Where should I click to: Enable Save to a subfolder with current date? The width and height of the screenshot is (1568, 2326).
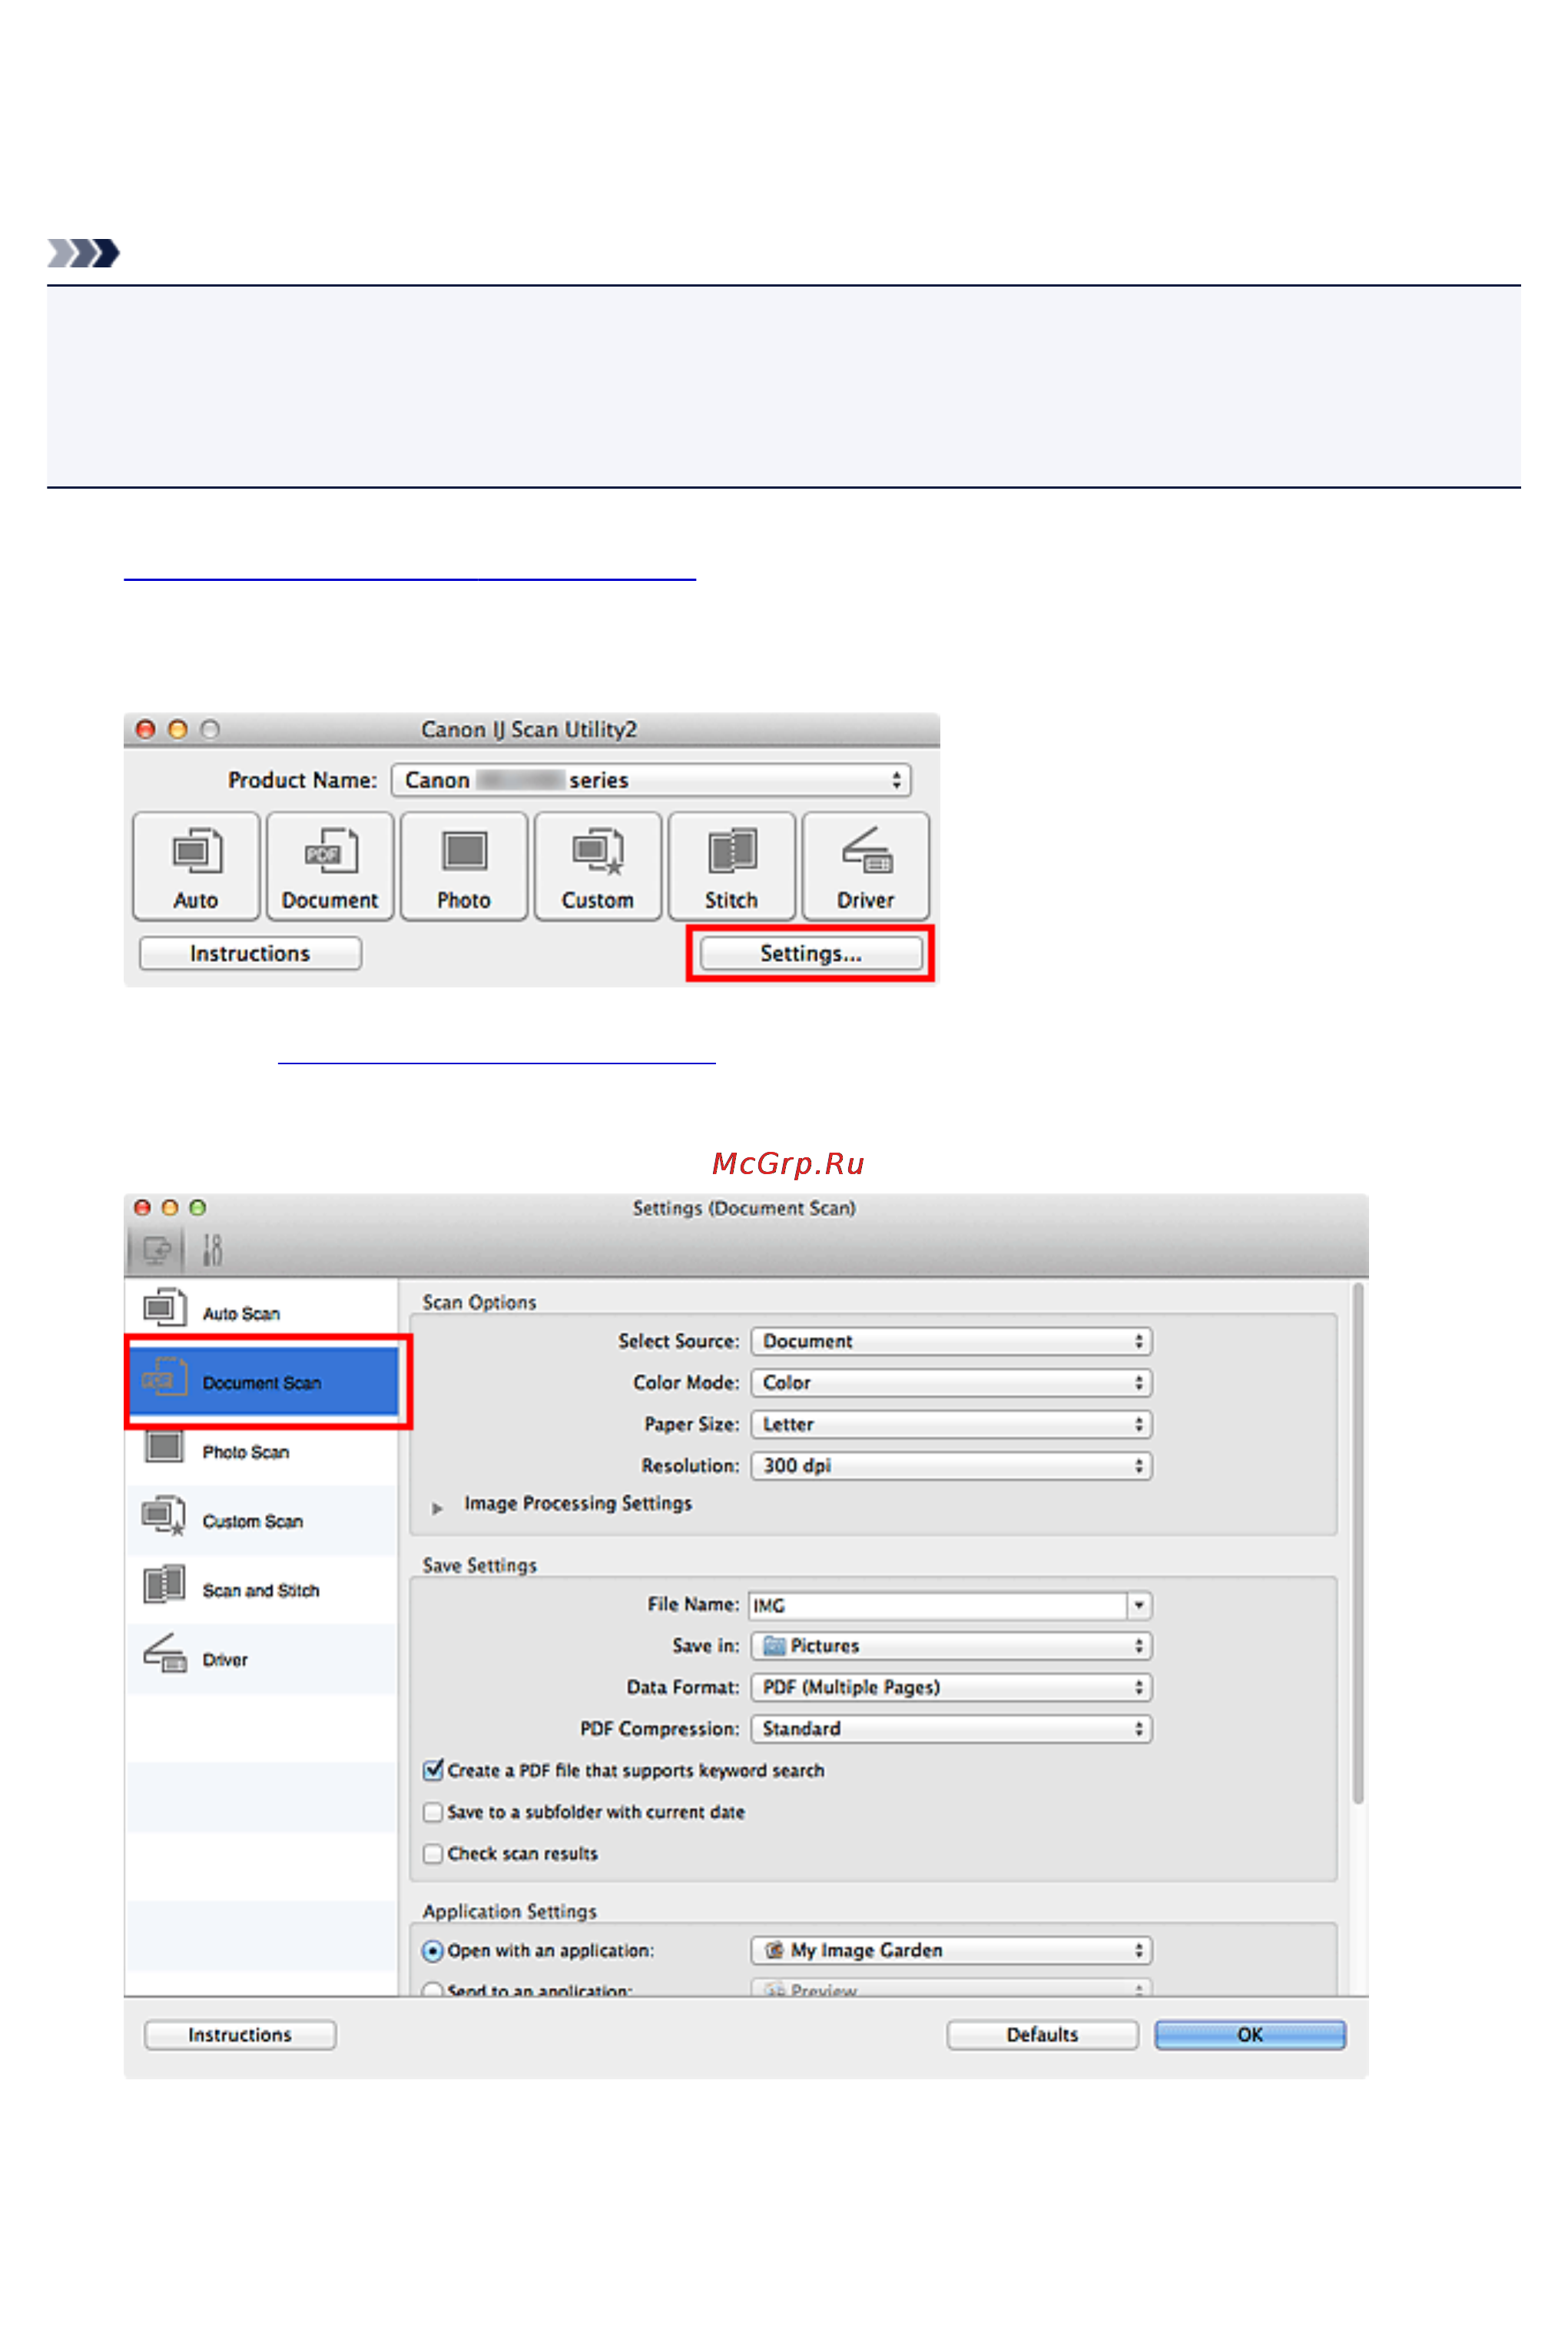(433, 1812)
